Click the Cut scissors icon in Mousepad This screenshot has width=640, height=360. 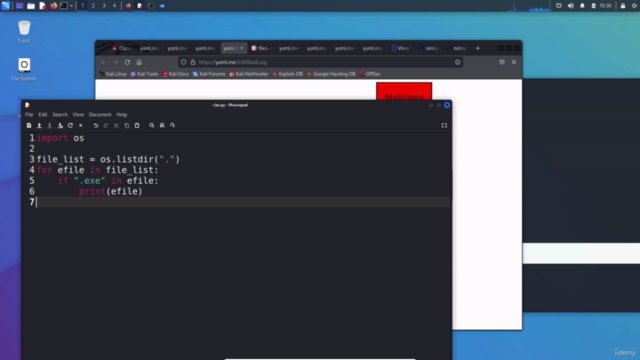pos(116,125)
